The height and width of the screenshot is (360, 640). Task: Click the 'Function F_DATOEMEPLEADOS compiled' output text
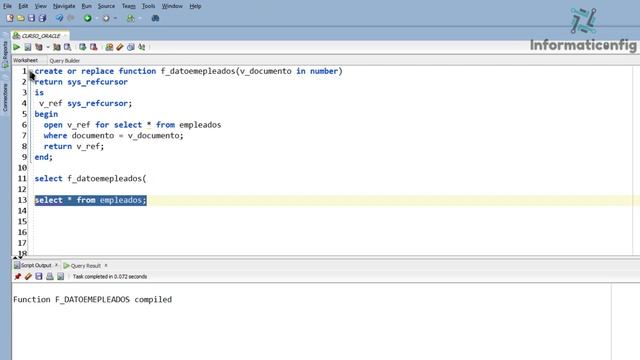tap(92, 300)
